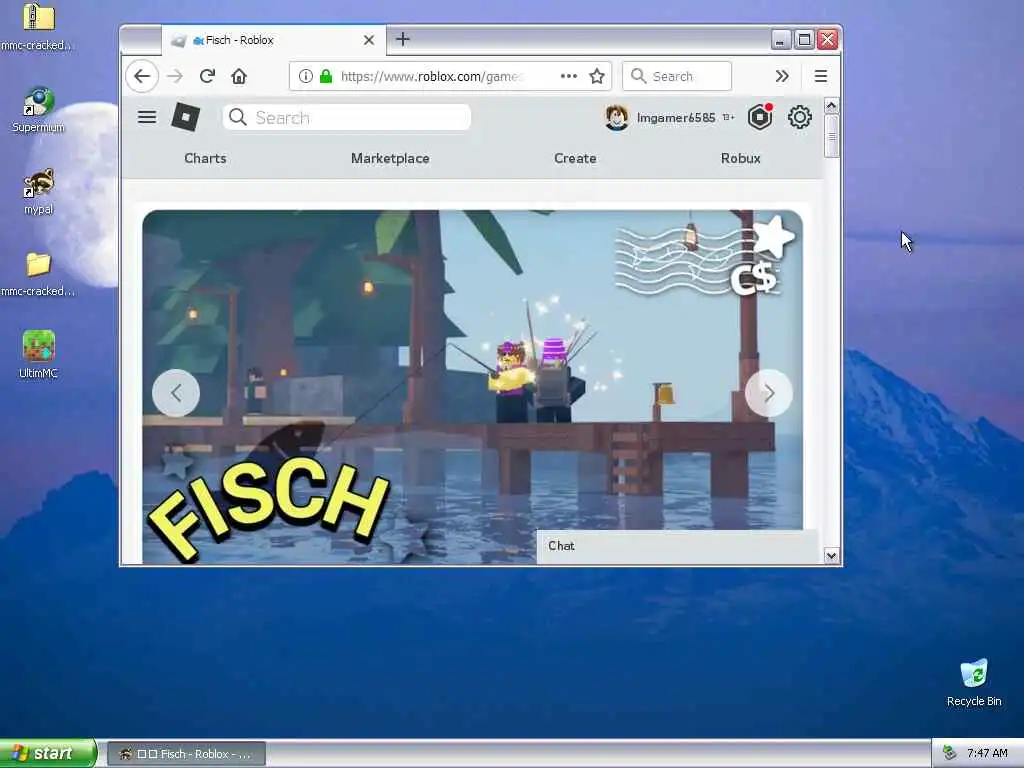Screen dimensions: 1024x768
Task: Click the vertical scrollbar thumb
Action: pos(831,136)
